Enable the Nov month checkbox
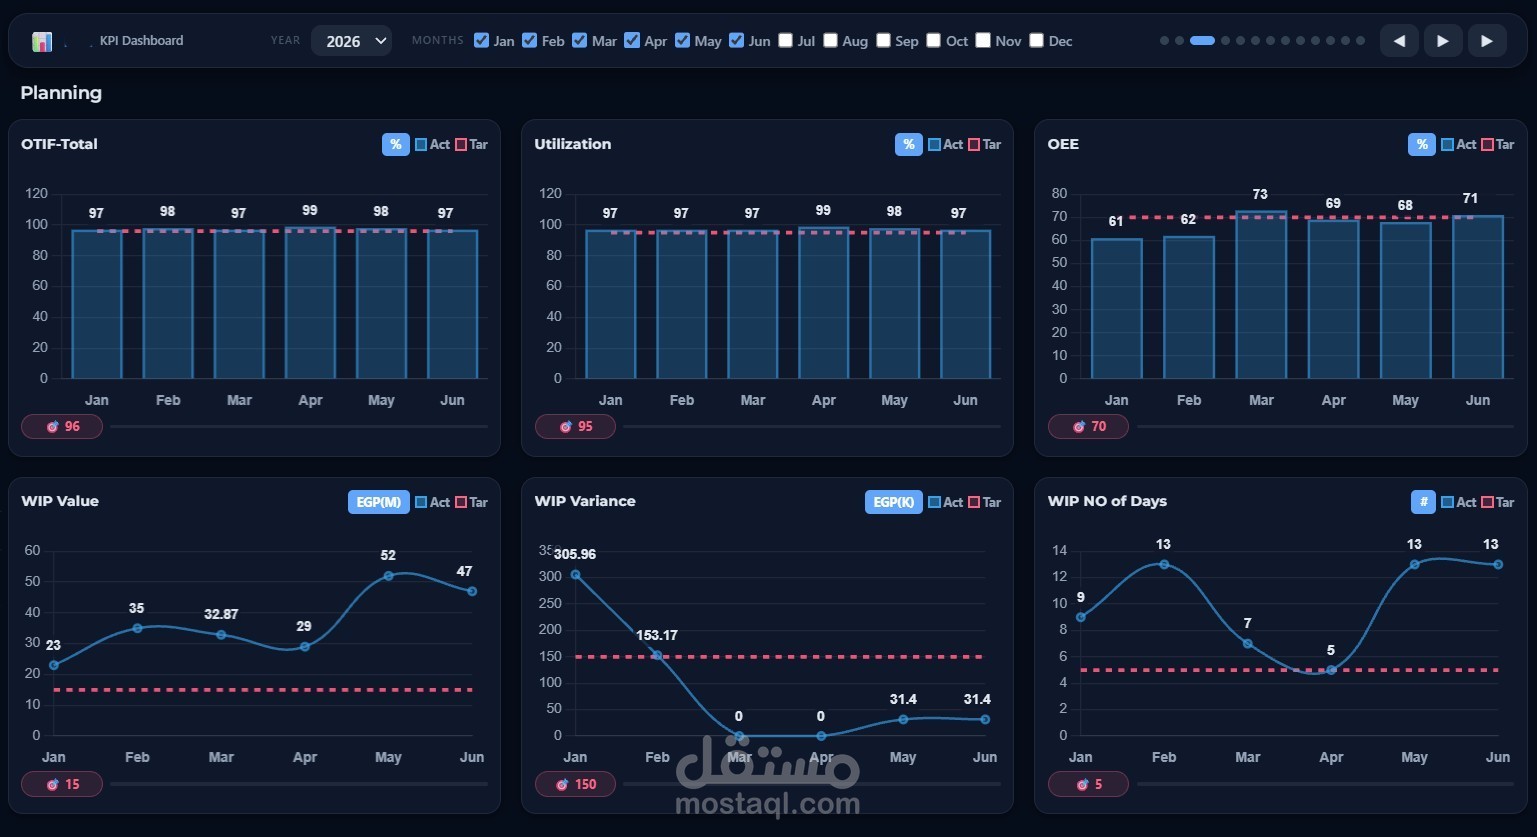1537x837 pixels. coord(983,40)
